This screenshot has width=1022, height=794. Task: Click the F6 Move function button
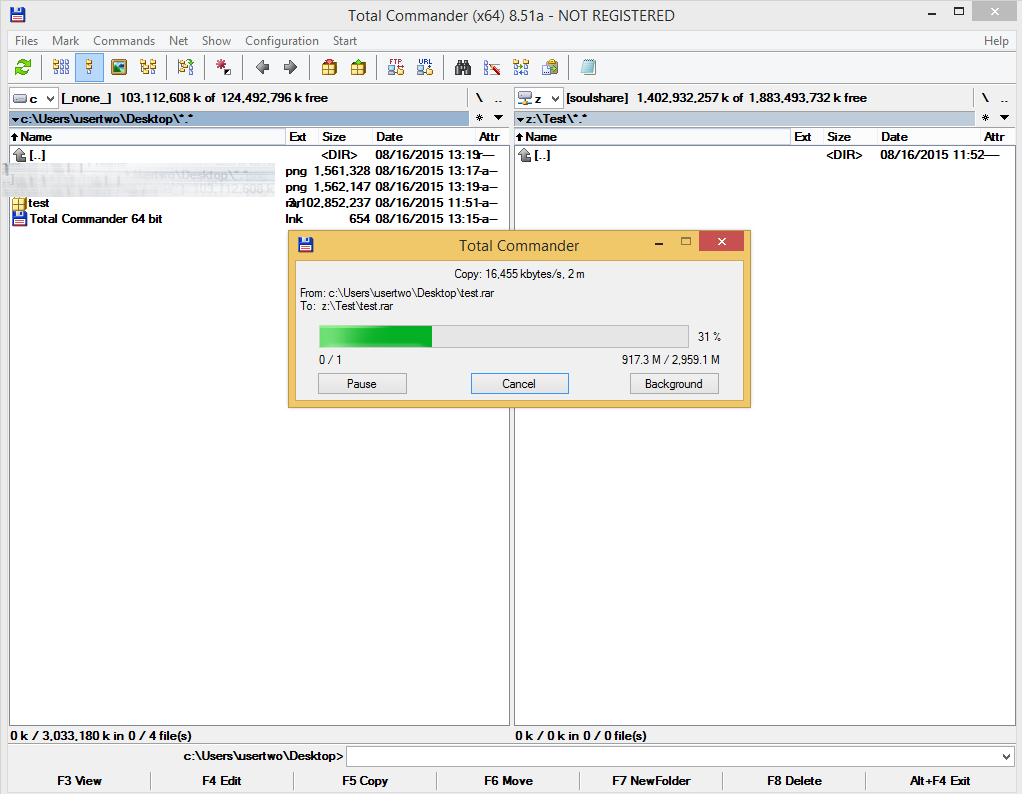coord(508,781)
